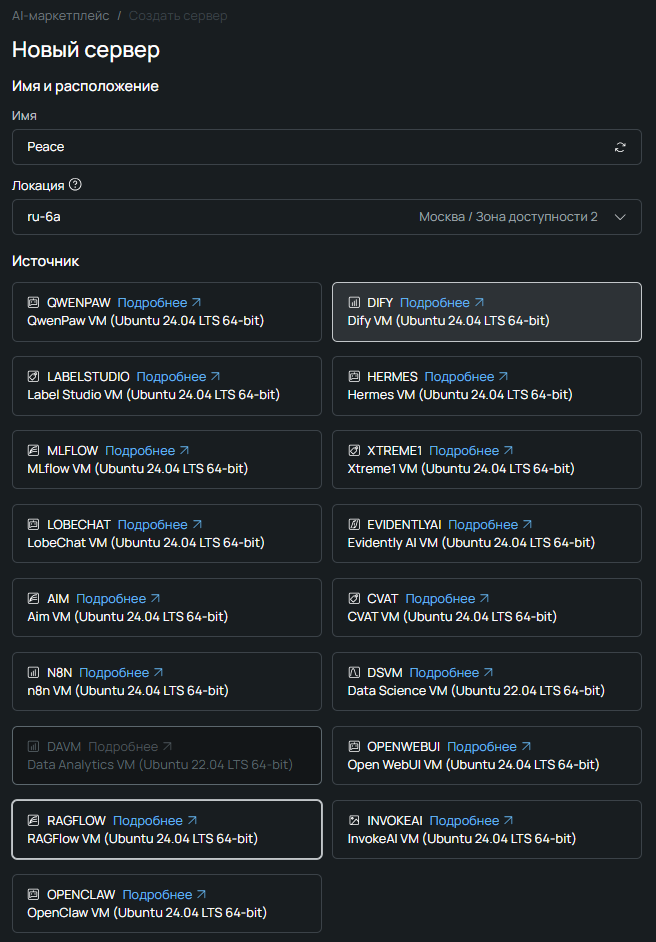Click the LABELSTUDIO card icon
656x942 pixels.
[34, 377]
